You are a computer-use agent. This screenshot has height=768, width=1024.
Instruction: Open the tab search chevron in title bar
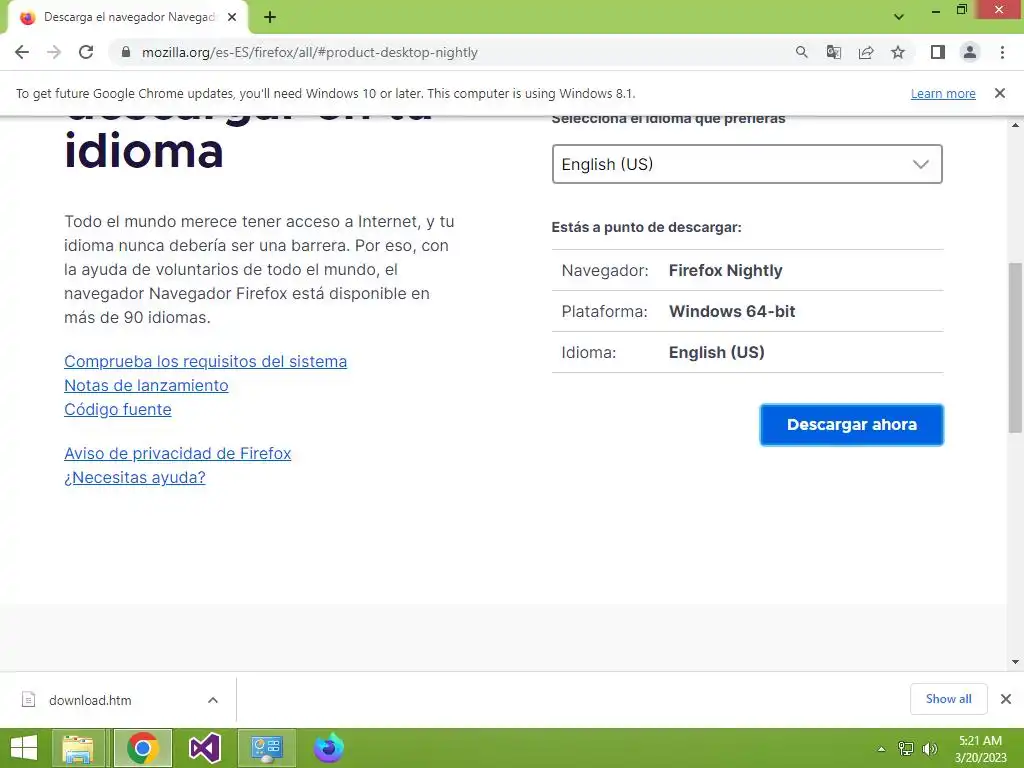899,17
